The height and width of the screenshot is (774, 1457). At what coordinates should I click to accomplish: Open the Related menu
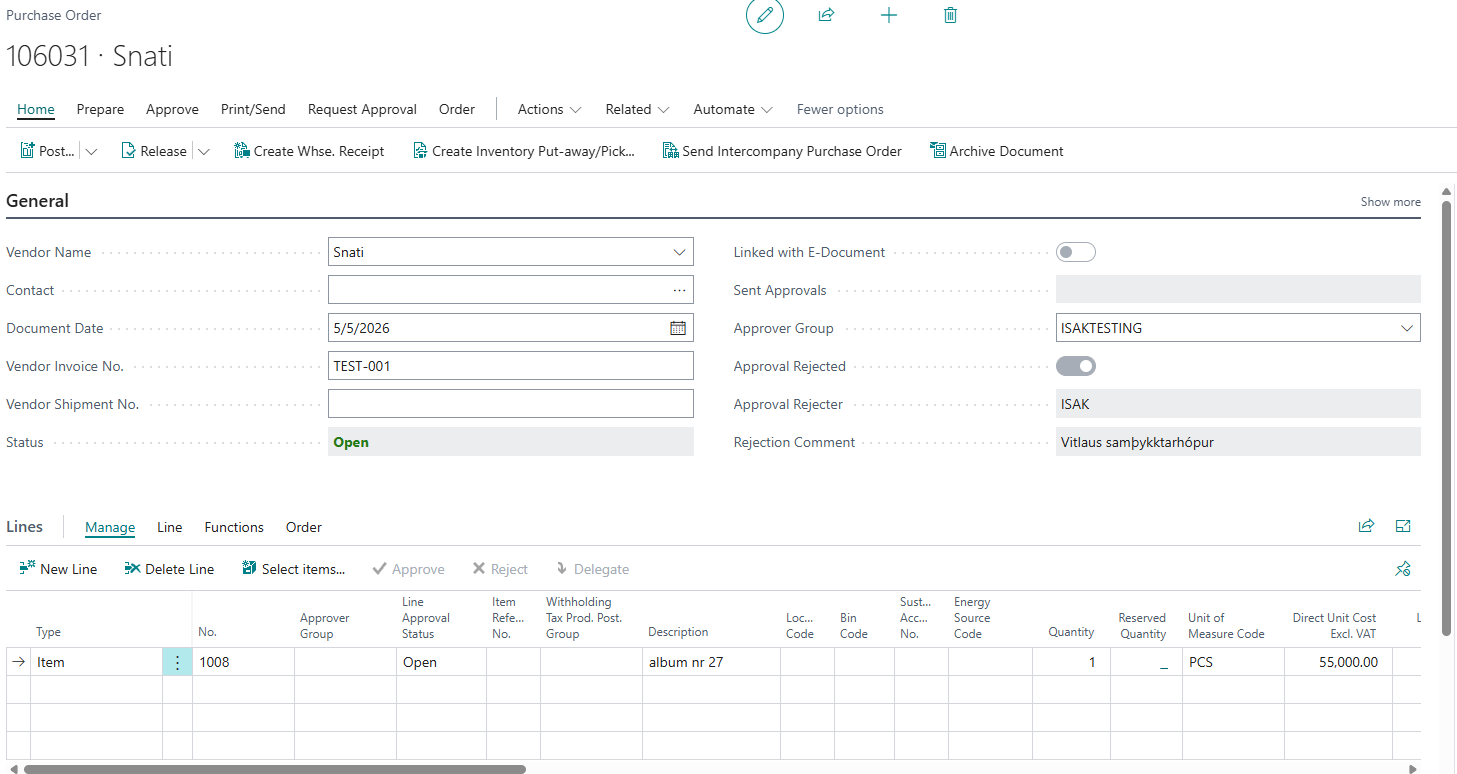pyautogui.click(x=637, y=109)
